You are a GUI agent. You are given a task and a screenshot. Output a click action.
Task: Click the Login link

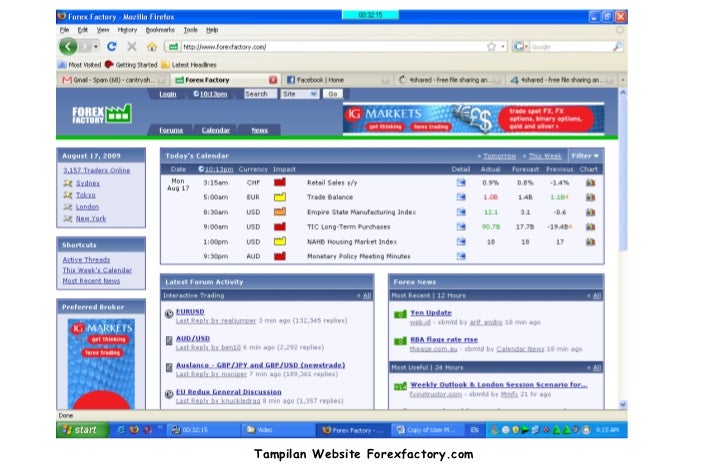(168, 94)
